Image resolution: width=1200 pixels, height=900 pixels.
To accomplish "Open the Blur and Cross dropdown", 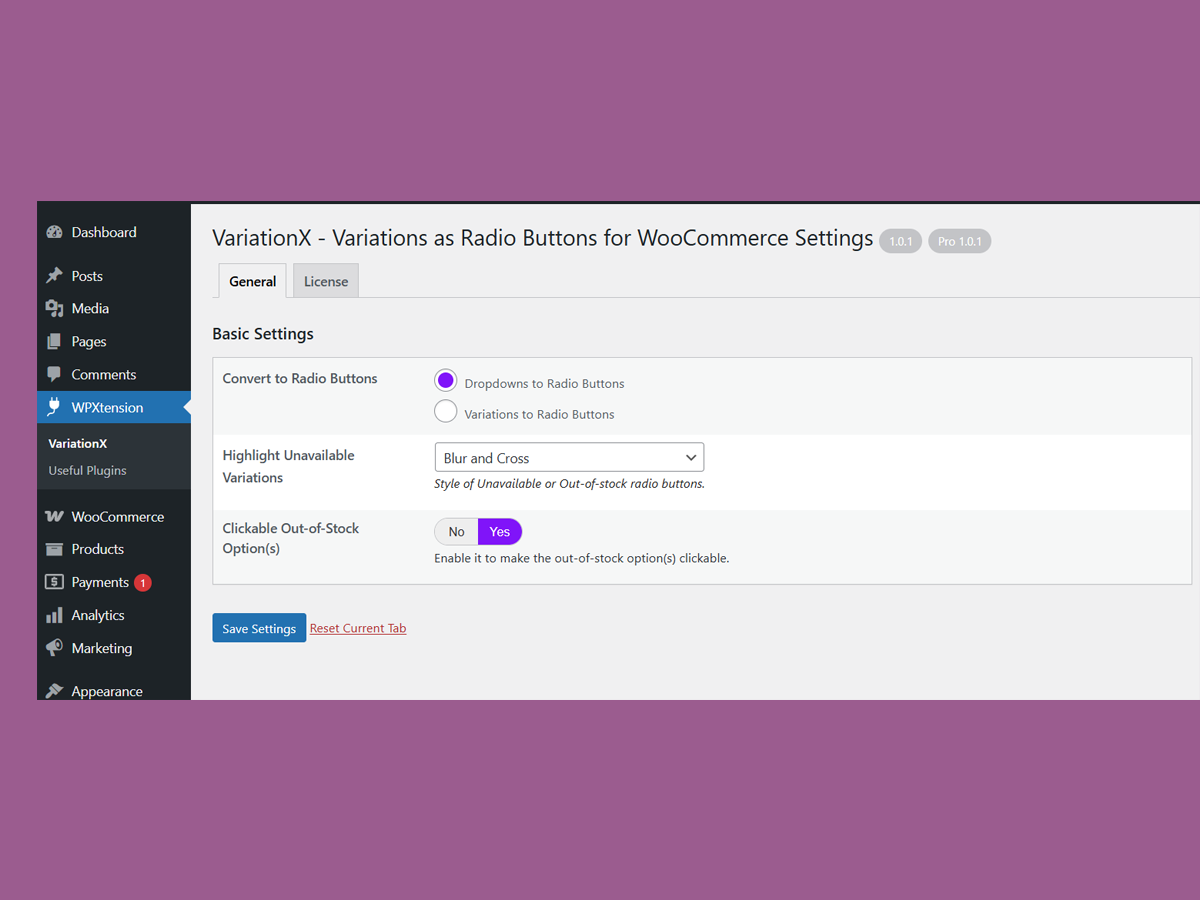I will click(569, 458).
